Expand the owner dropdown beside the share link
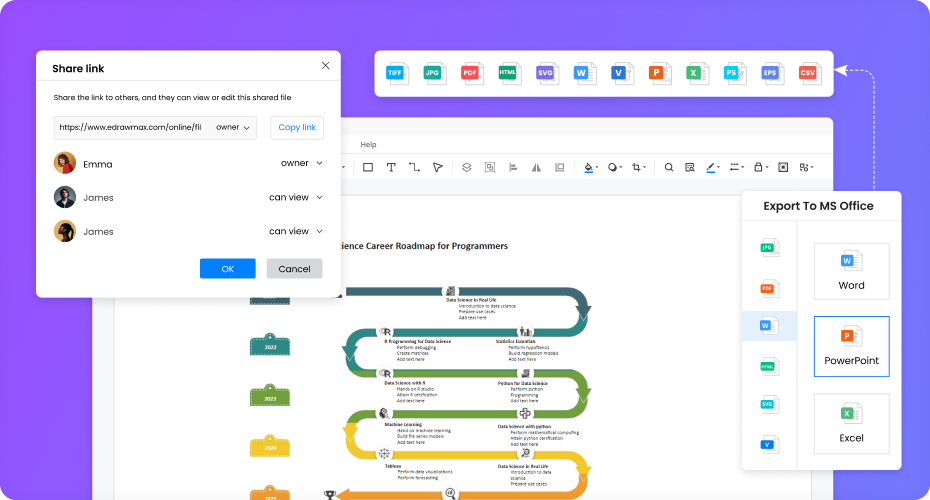Image resolution: width=930 pixels, height=500 pixels. [235, 127]
